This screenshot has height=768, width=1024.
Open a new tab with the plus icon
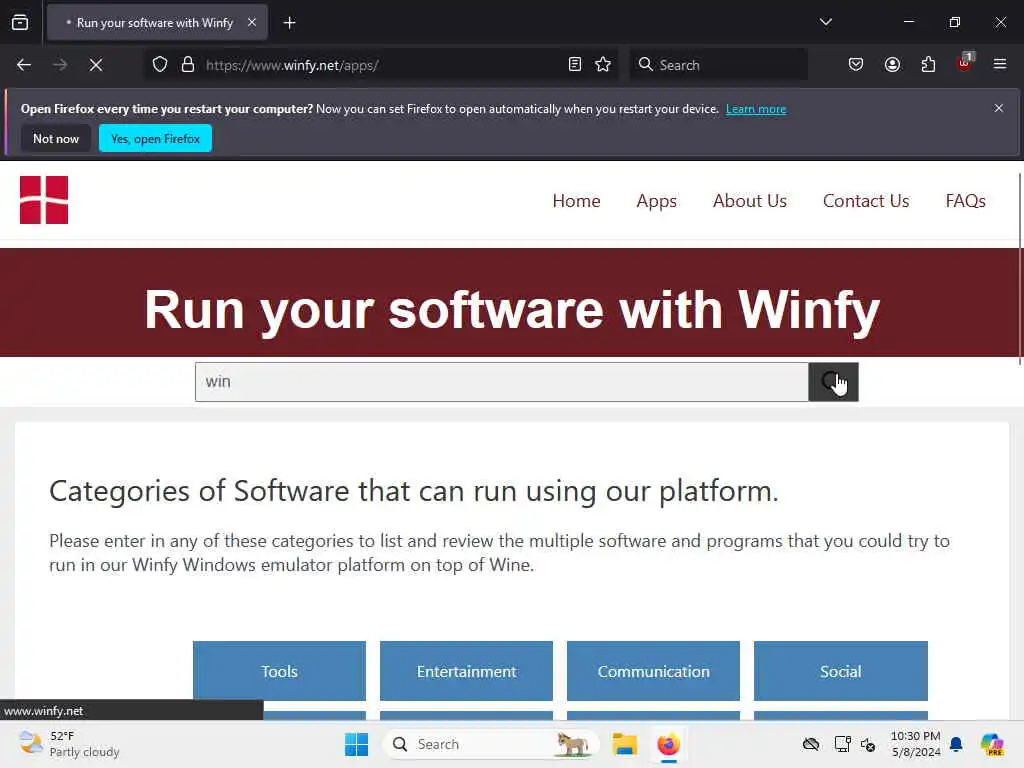tap(289, 23)
